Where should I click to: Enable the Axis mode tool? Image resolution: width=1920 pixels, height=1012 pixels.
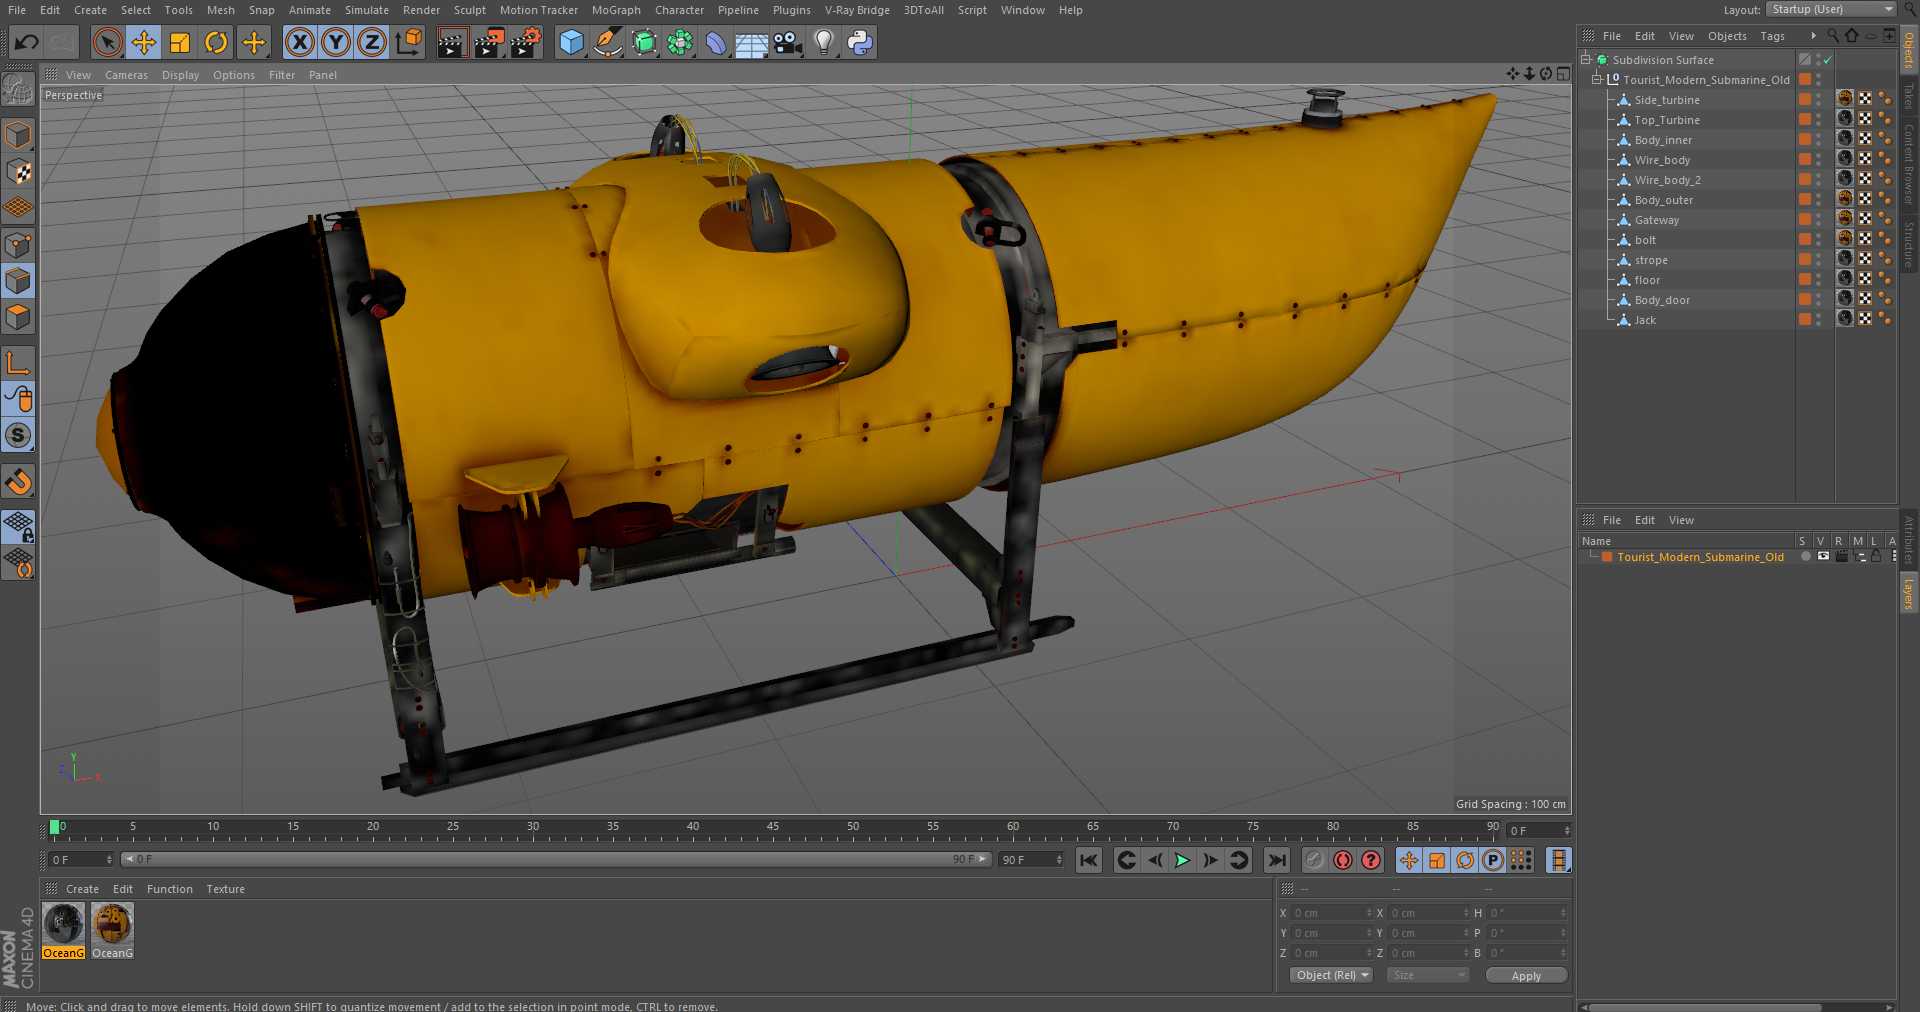click(x=18, y=362)
